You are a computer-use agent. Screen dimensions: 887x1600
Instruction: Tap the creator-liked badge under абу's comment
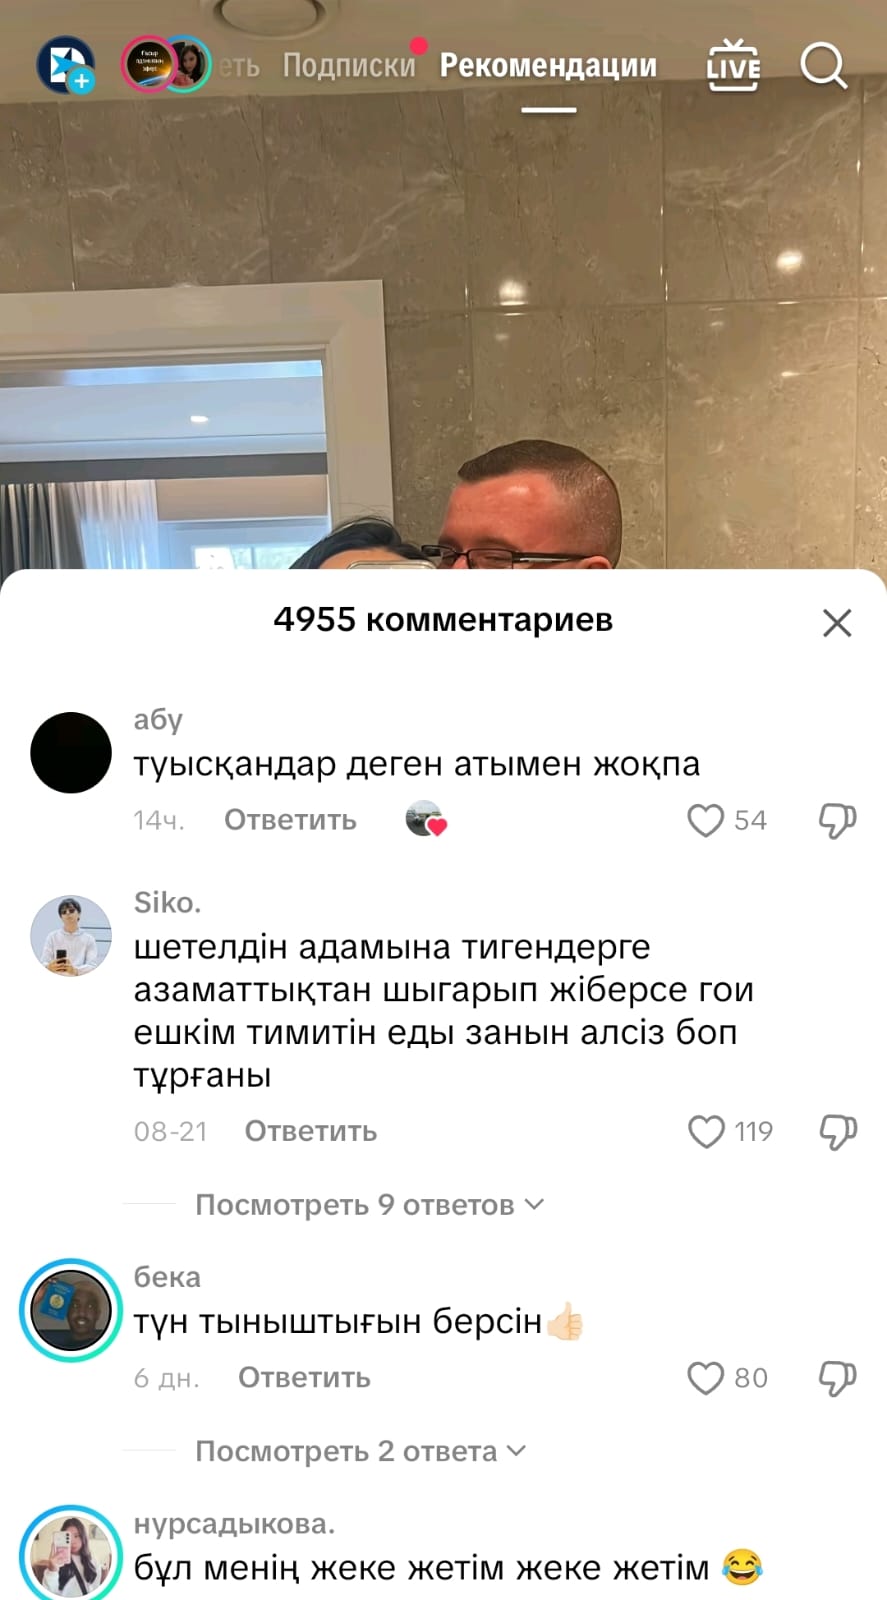point(426,819)
